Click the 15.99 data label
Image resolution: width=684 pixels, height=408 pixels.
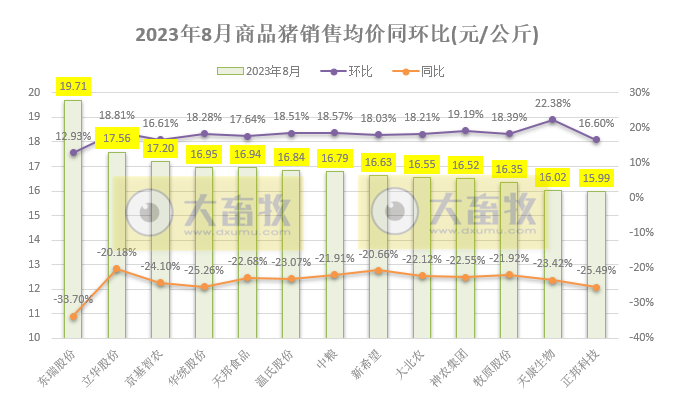tap(596, 178)
